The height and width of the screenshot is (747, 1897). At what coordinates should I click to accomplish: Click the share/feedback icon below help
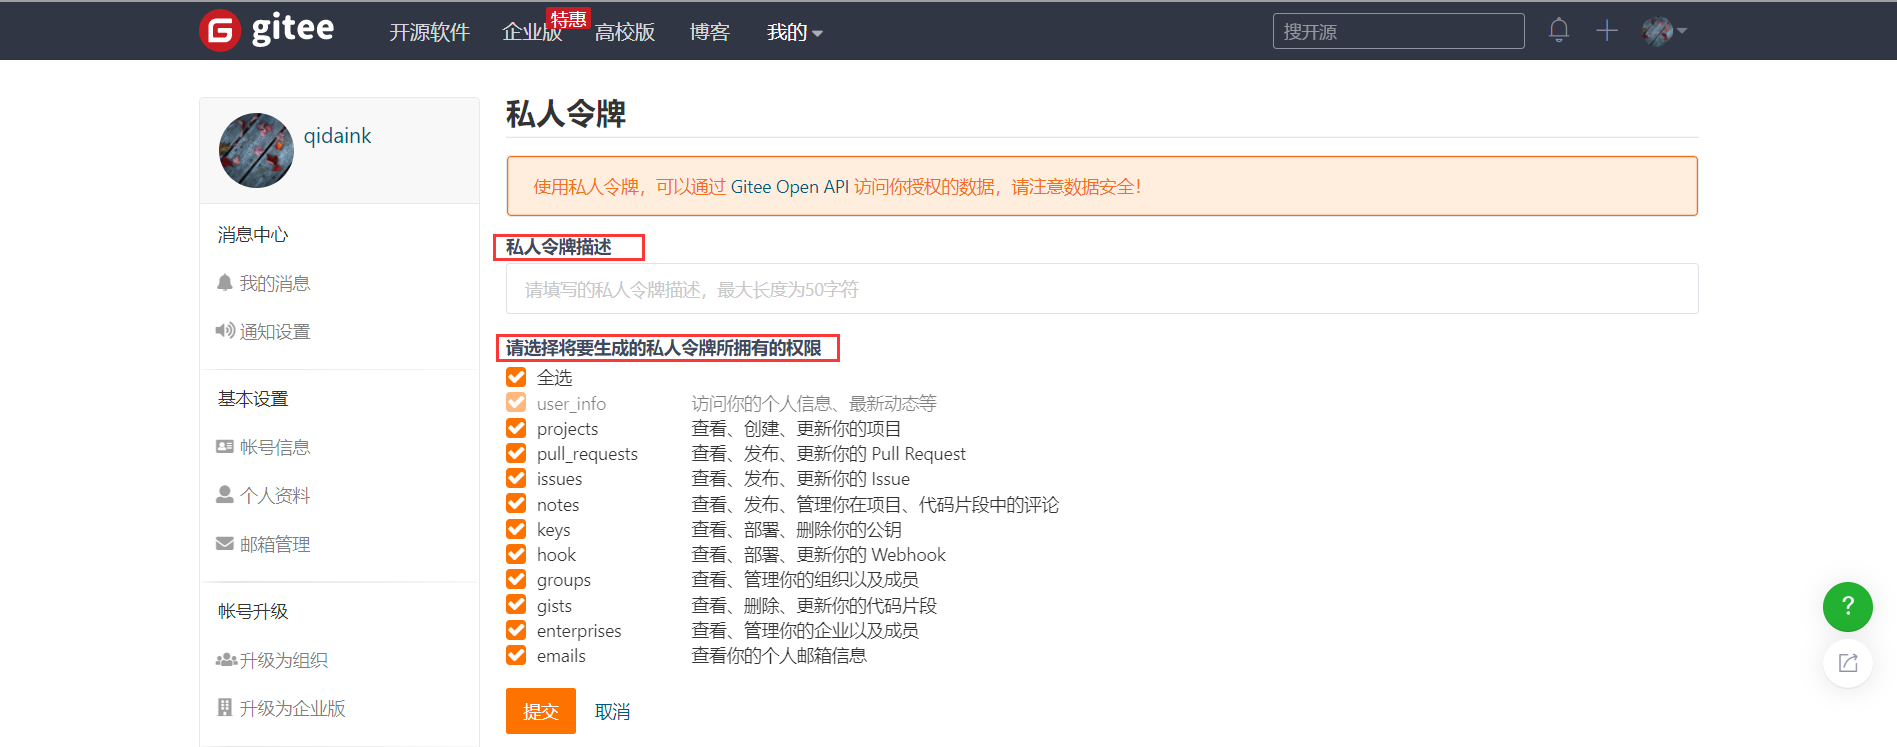click(1847, 663)
